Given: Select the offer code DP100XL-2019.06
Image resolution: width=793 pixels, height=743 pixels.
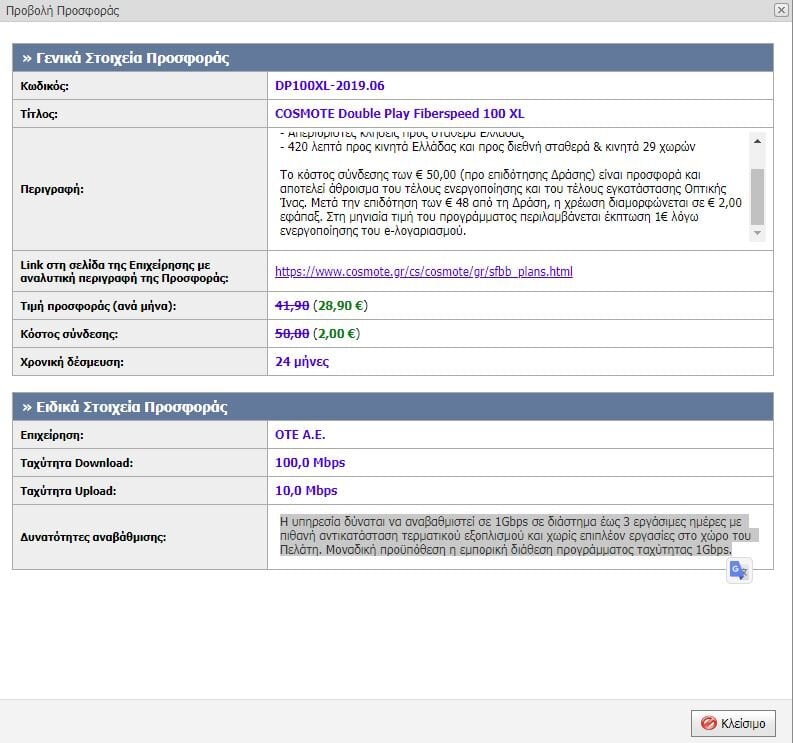Looking at the screenshot, I should pos(330,85).
